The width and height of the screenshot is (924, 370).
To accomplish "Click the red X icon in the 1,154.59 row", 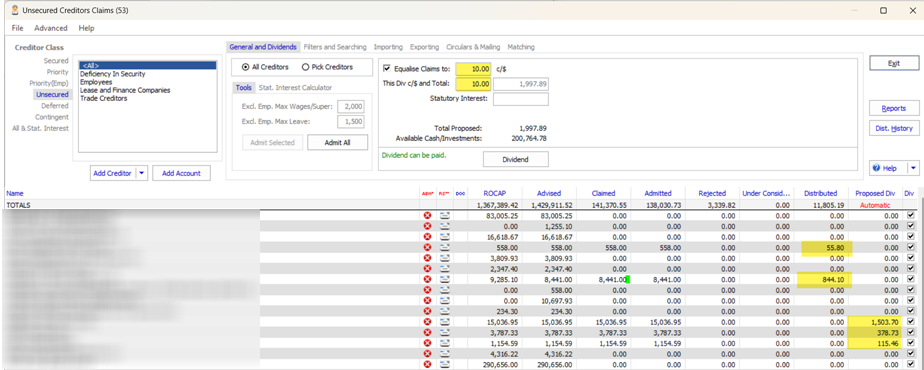I will [x=428, y=343].
